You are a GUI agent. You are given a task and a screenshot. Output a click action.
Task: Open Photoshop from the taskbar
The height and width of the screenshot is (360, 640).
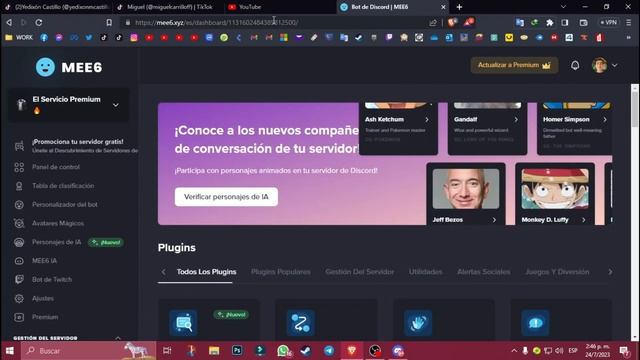click(237, 351)
